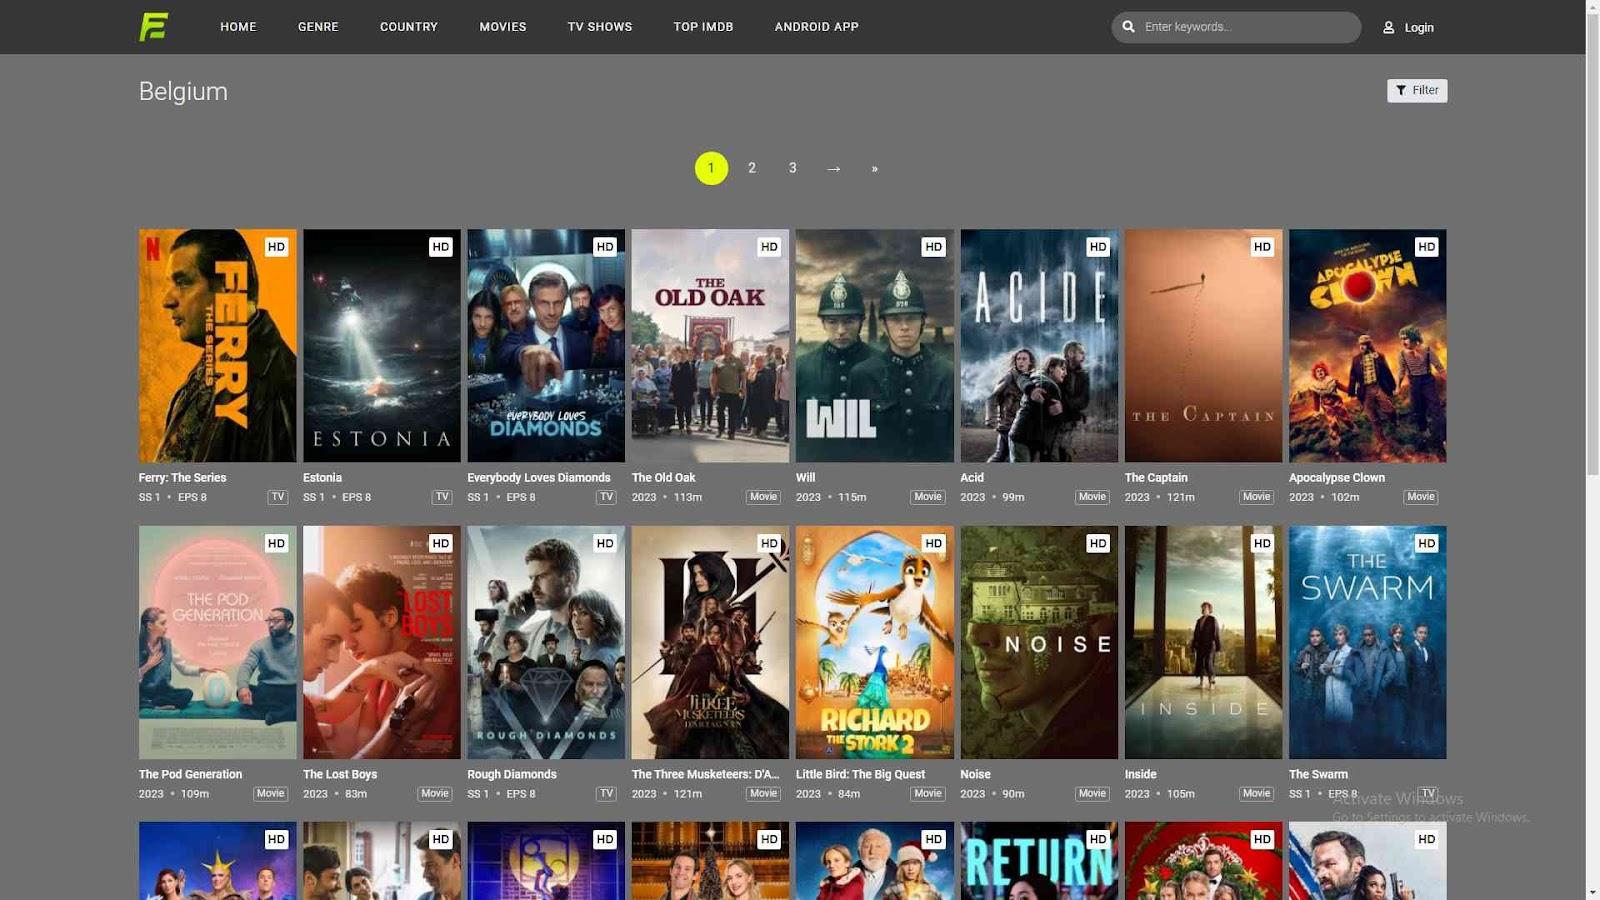Viewport: 1600px width, 900px height.
Task: Open the Acide movie poster
Action: tap(1039, 346)
